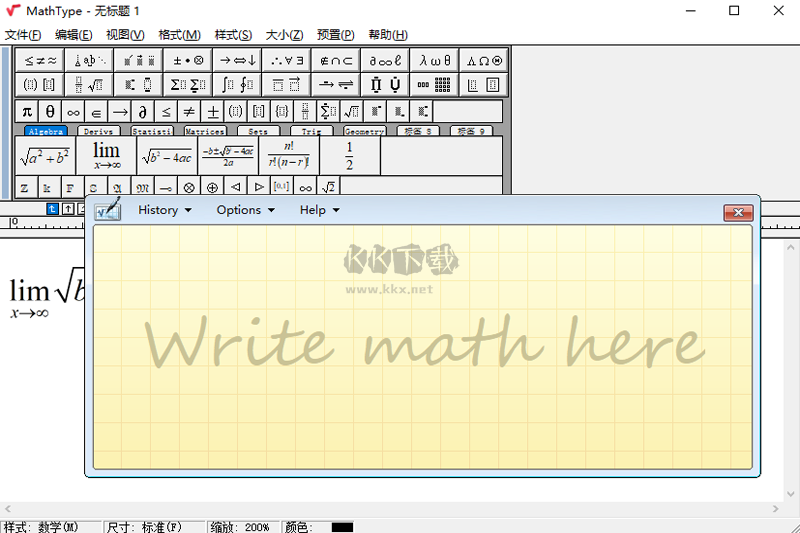Insert the quadratic formula expression
The width and height of the screenshot is (800, 533).
coord(228,156)
